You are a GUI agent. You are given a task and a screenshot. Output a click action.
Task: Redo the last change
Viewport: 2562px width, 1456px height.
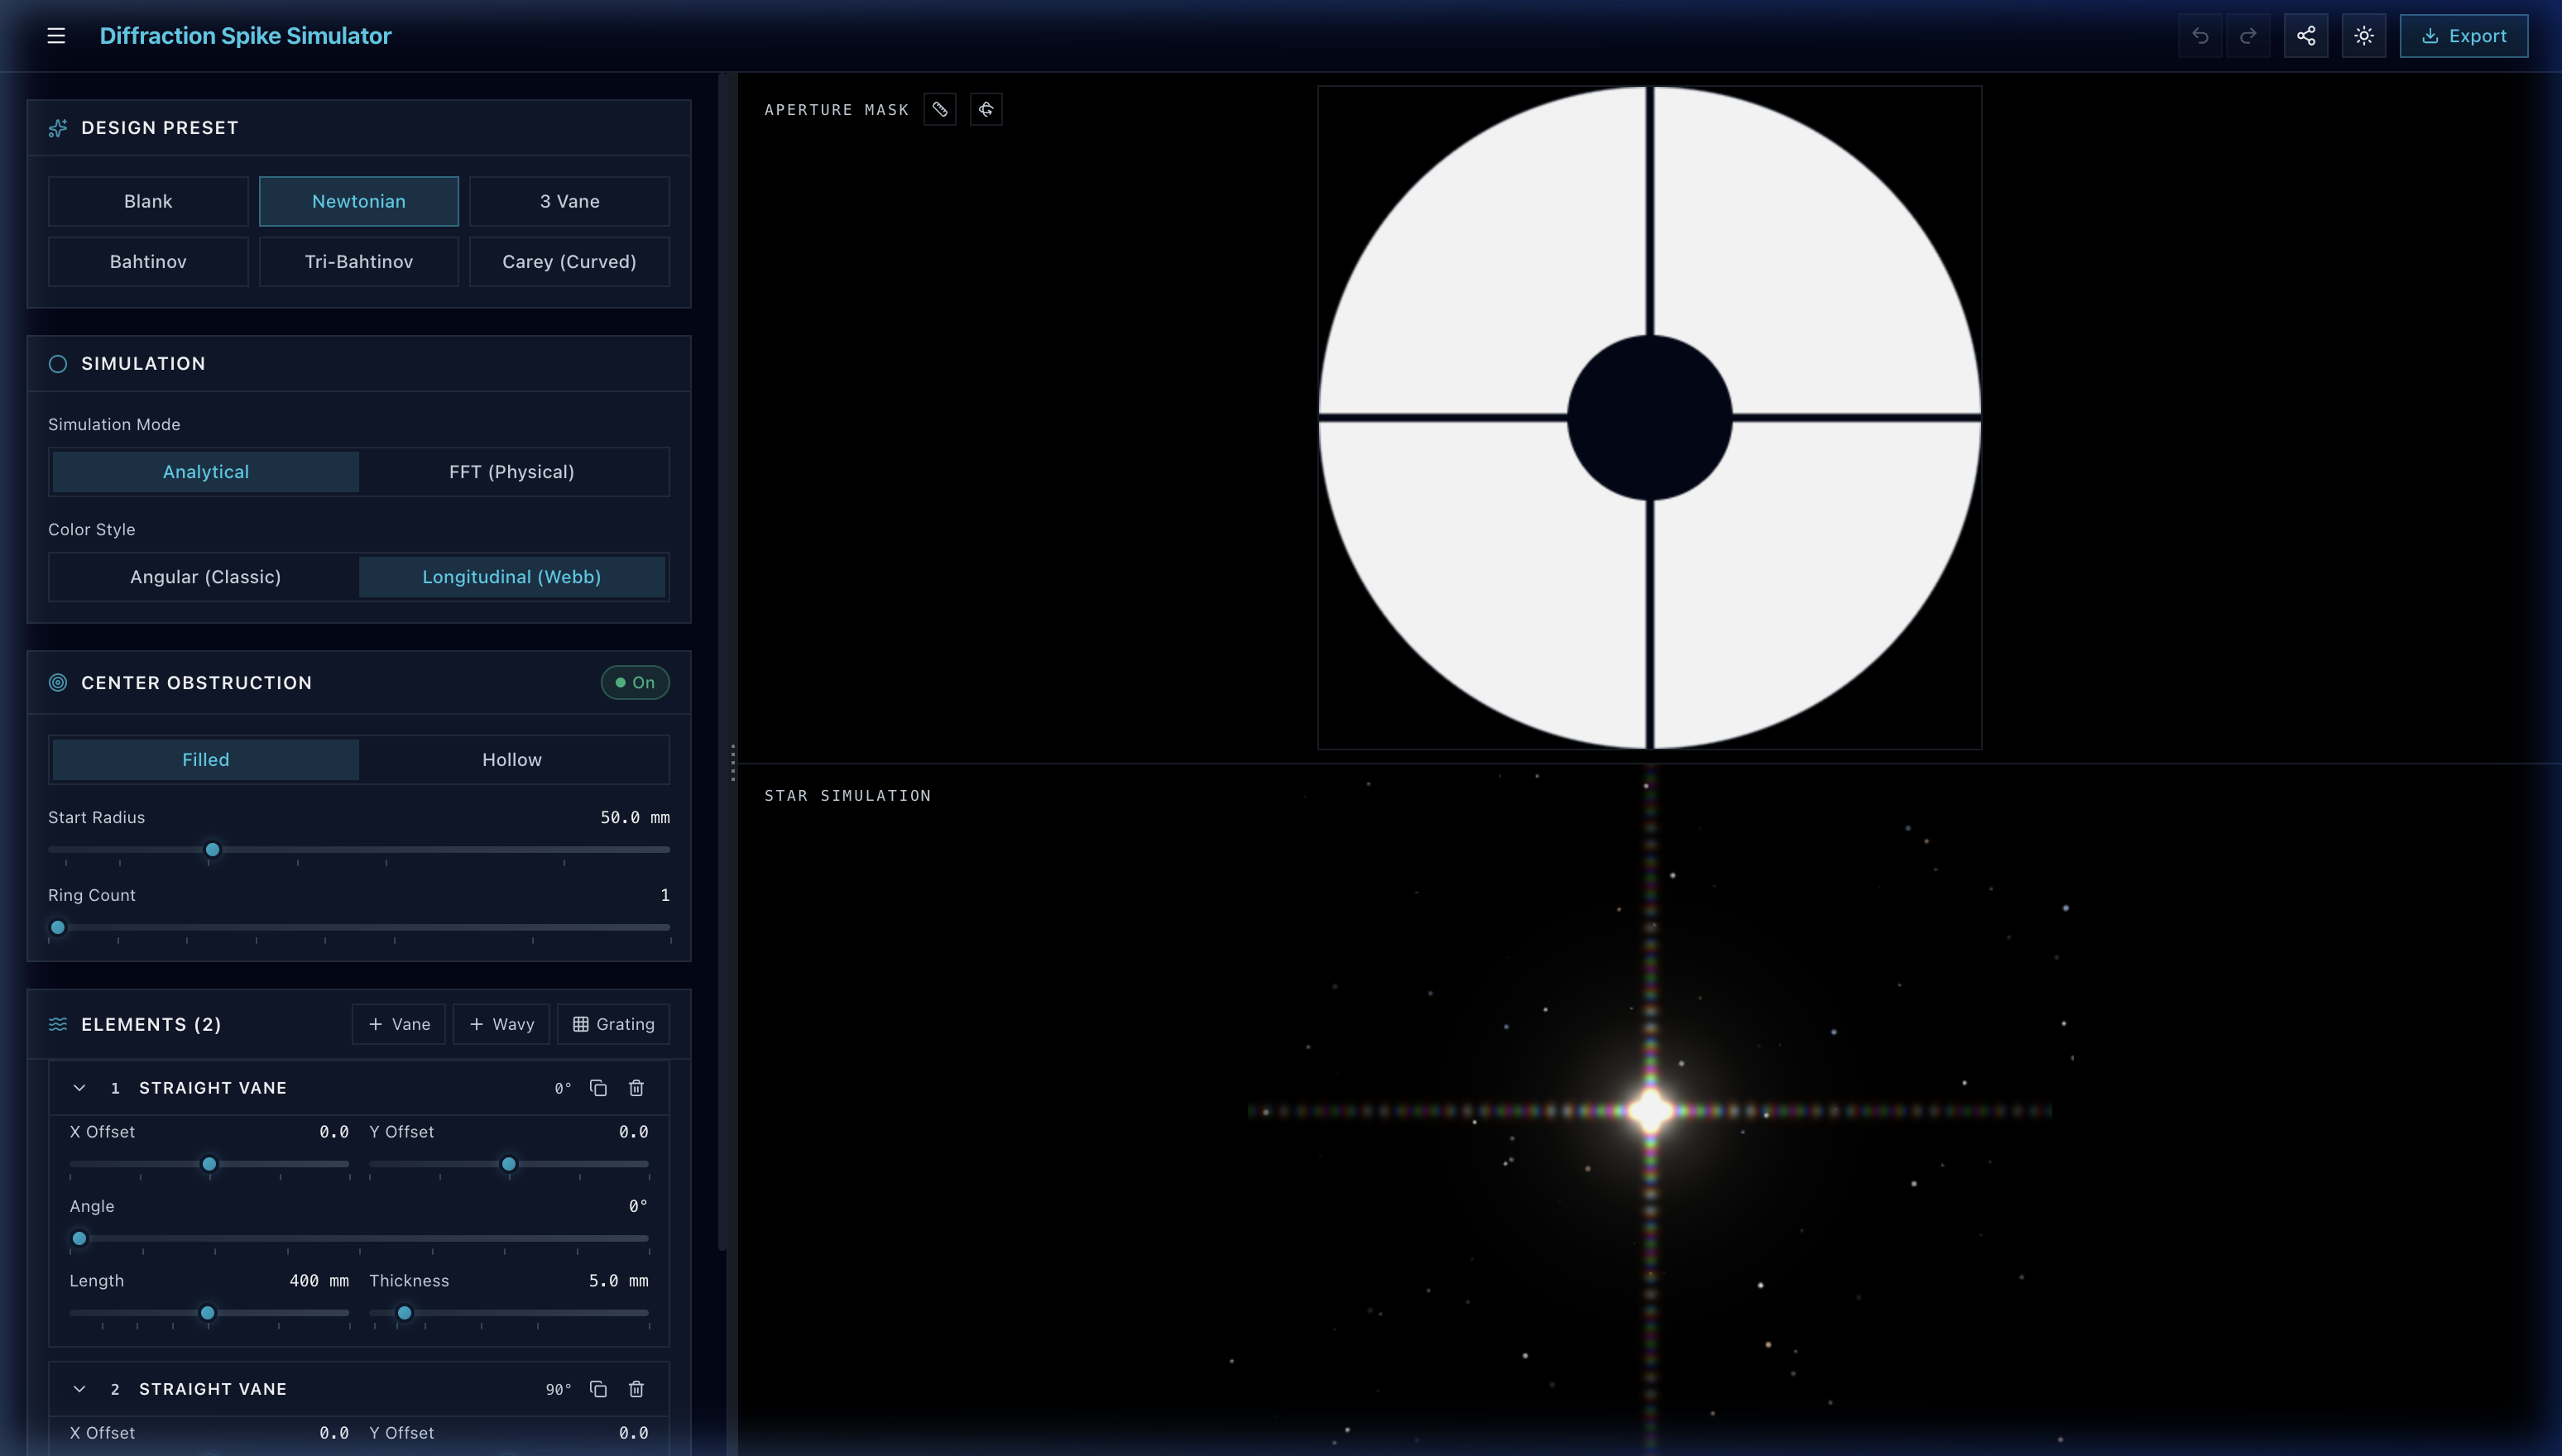(x=2249, y=35)
